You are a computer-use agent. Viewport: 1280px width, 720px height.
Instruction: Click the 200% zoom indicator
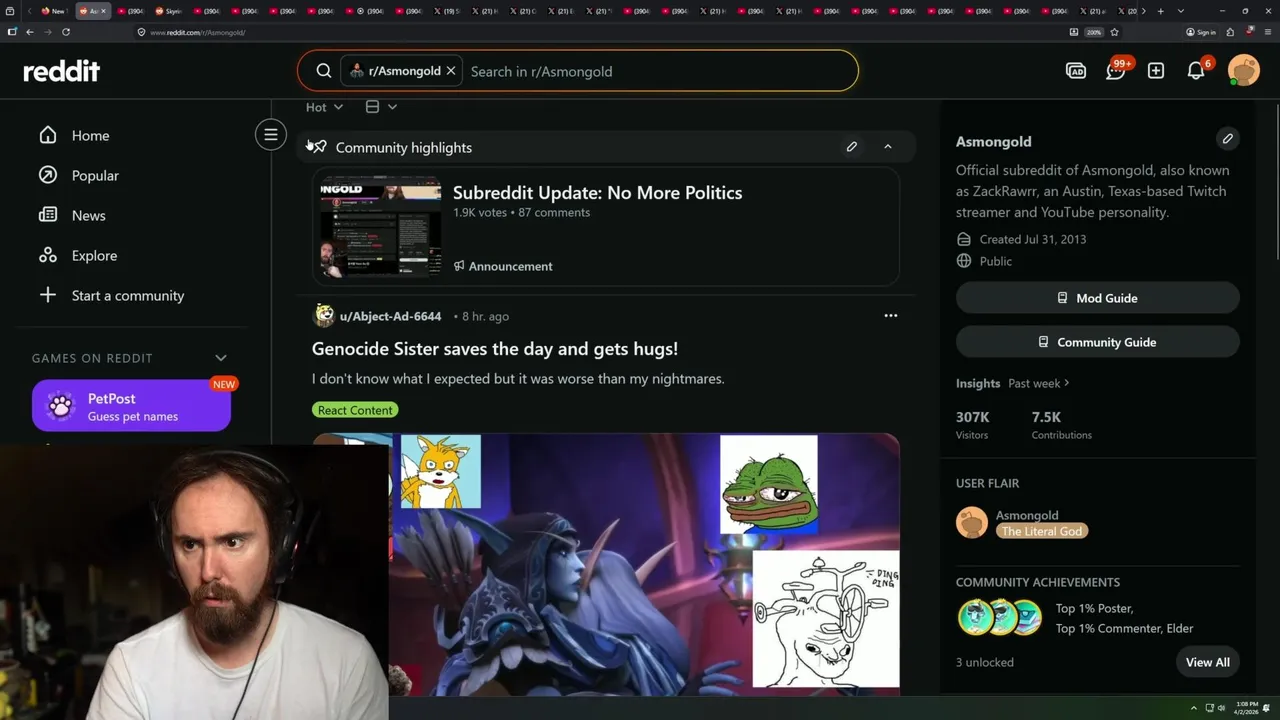(x=1094, y=32)
